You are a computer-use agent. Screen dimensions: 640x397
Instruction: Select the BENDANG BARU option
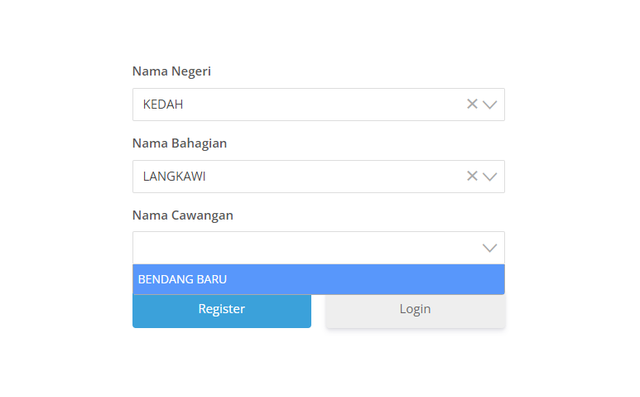pyautogui.click(x=318, y=279)
